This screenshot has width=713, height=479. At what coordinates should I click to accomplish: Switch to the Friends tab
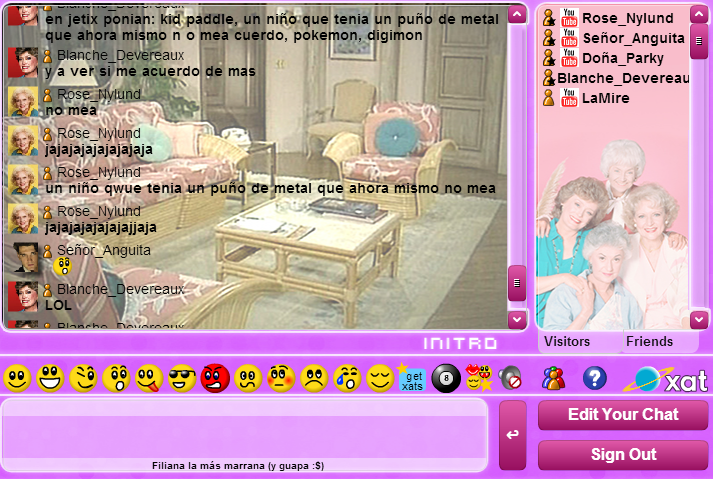(x=649, y=342)
